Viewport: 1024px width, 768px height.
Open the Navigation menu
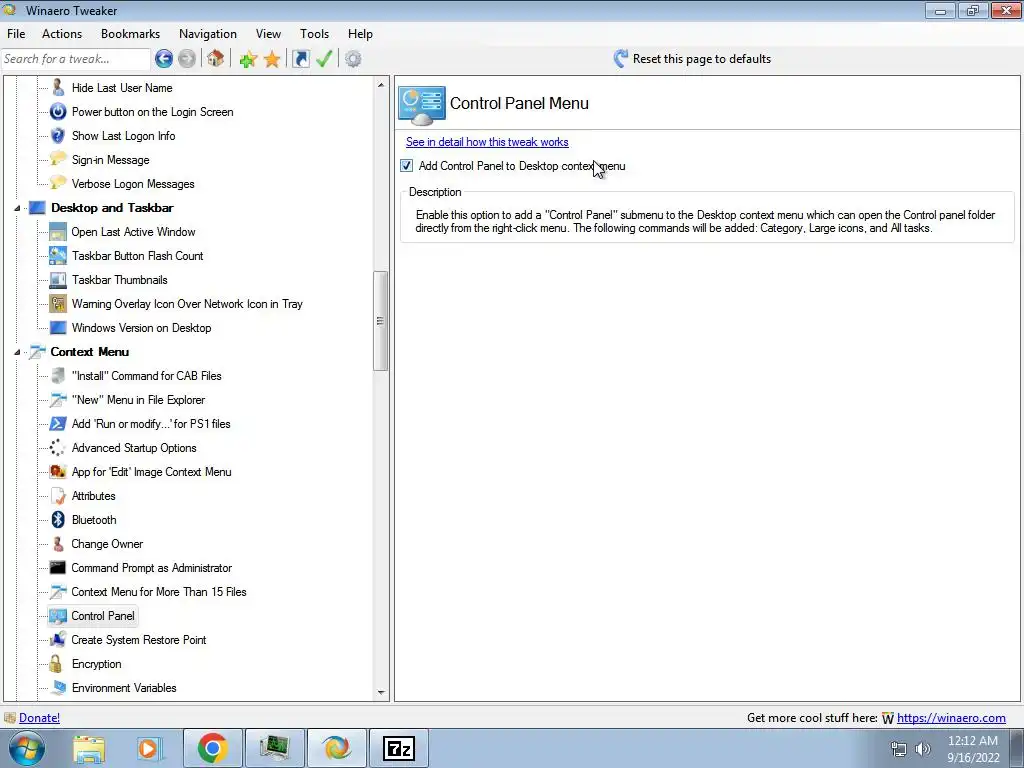click(x=208, y=34)
